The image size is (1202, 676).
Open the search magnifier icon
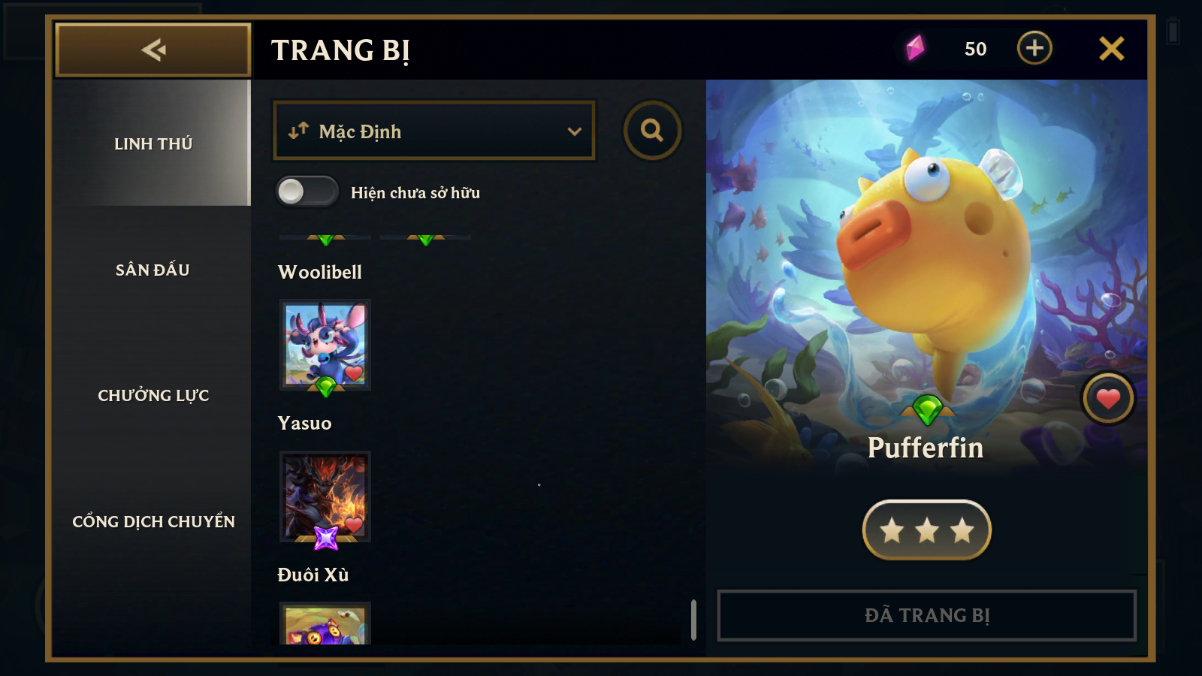(x=652, y=130)
